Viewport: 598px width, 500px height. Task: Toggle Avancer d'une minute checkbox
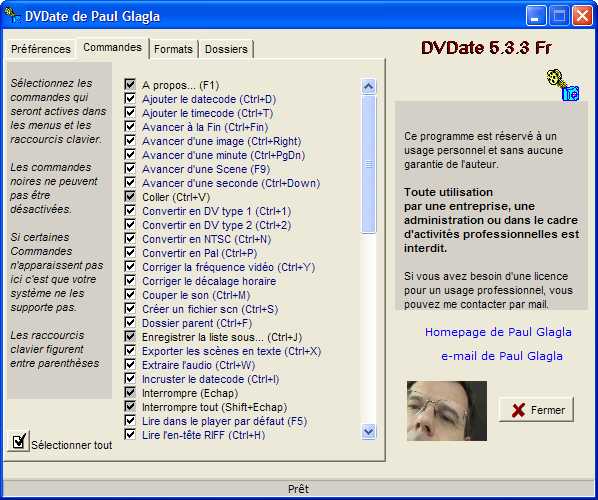pyautogui.click(x=130, y=154)
